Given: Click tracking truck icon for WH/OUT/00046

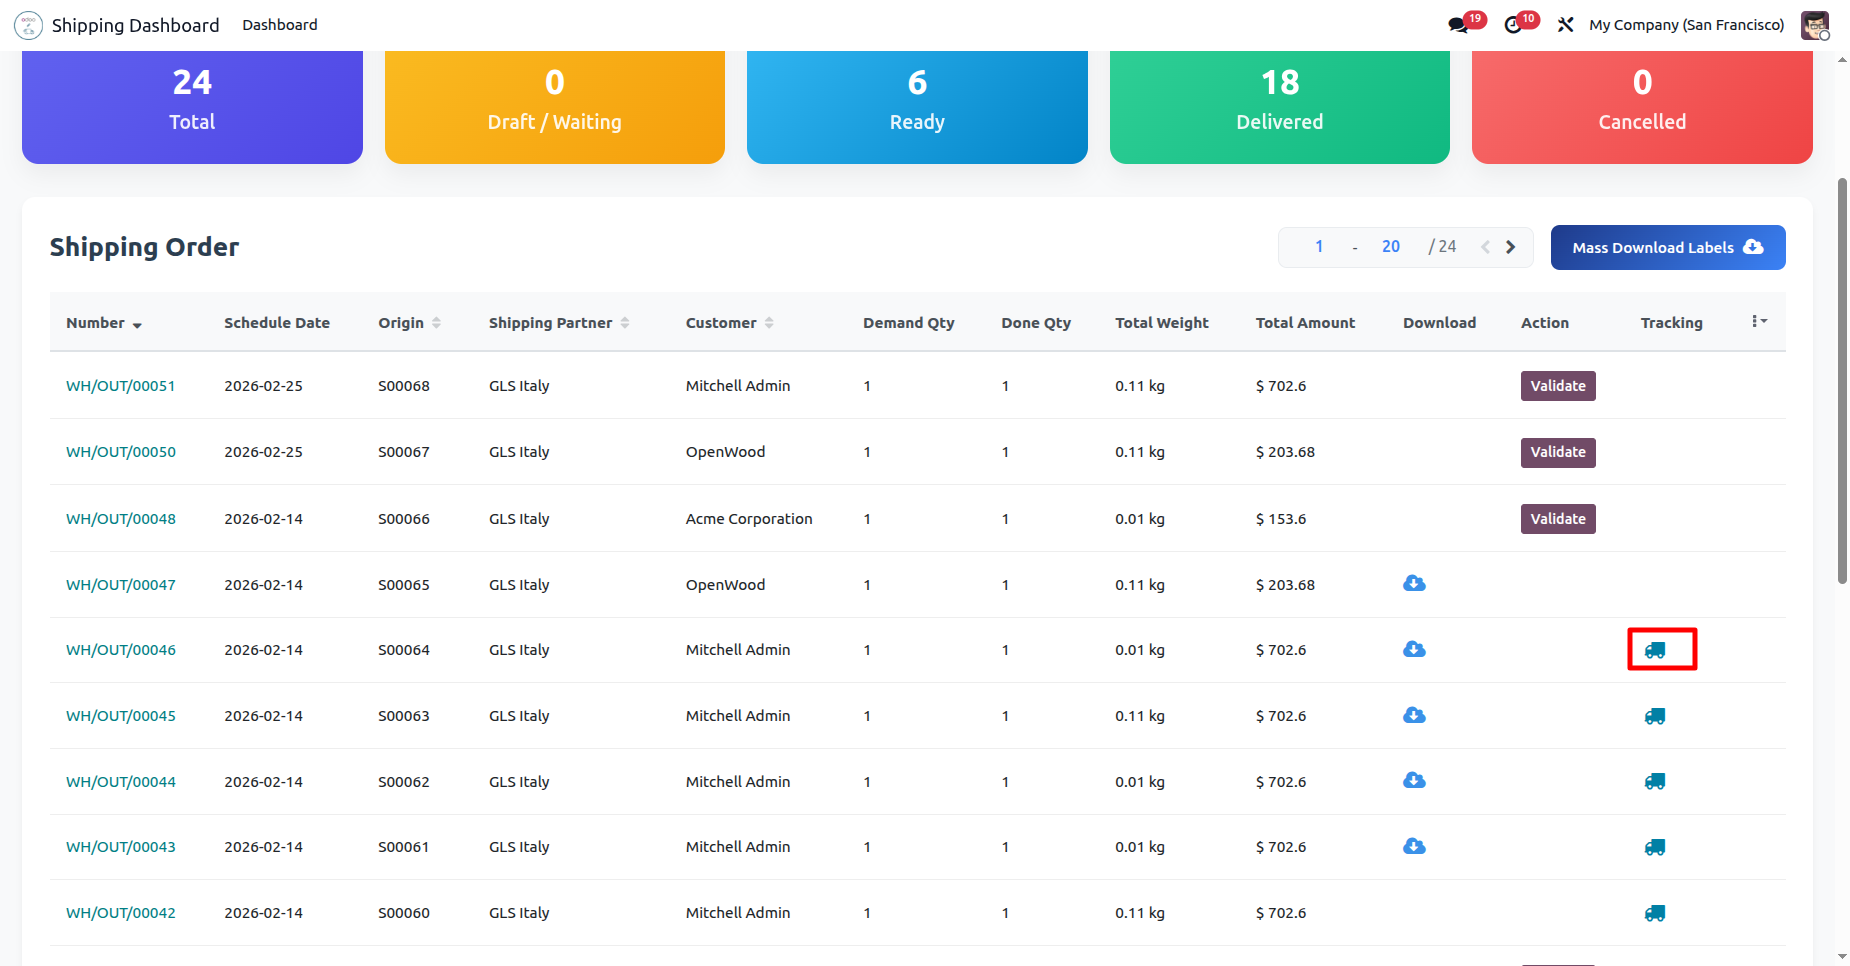Looking at the screenshot, I should (x=1655, y=650).
